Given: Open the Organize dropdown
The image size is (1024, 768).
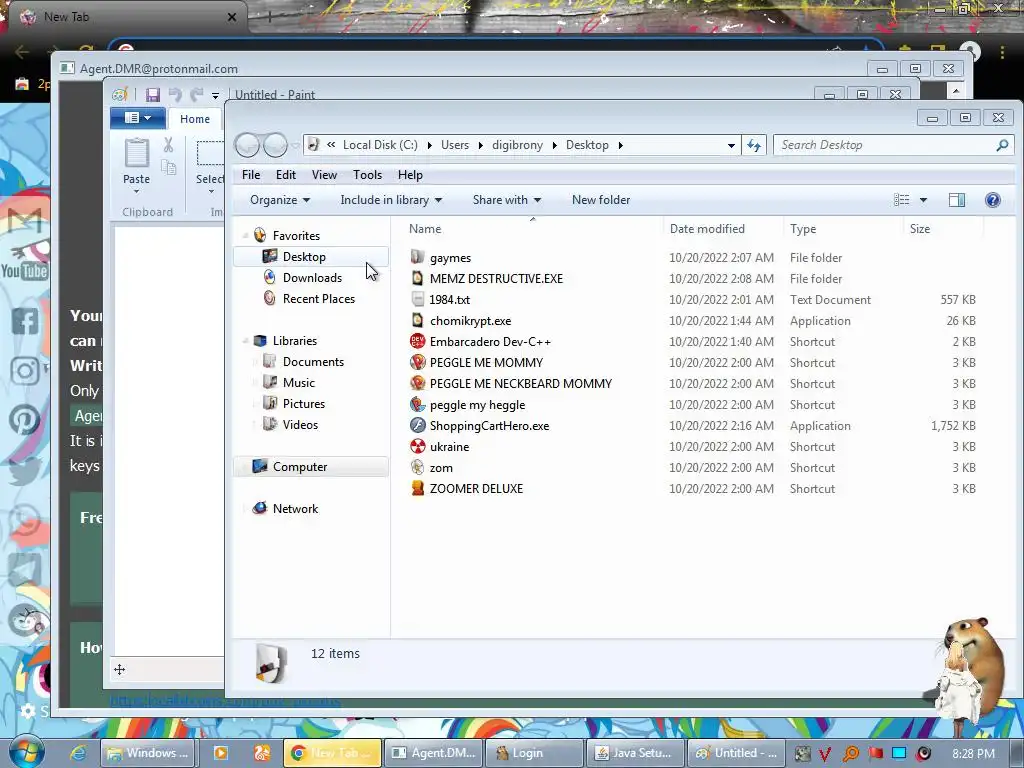Looking at the screenshot, I should [x=280, y=200].
